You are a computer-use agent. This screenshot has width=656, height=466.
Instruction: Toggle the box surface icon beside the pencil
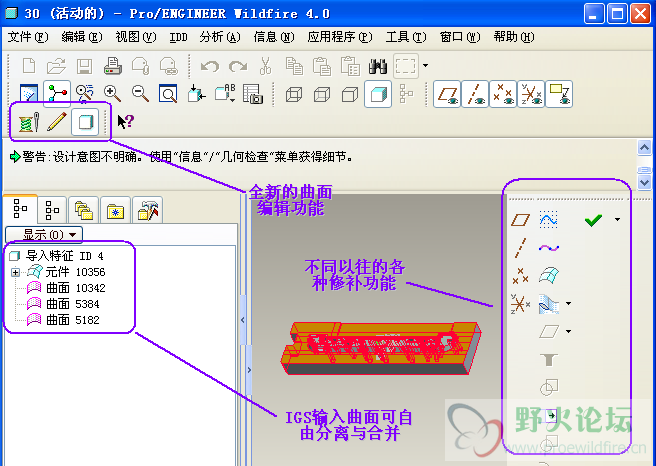click(x=85, y=122)
